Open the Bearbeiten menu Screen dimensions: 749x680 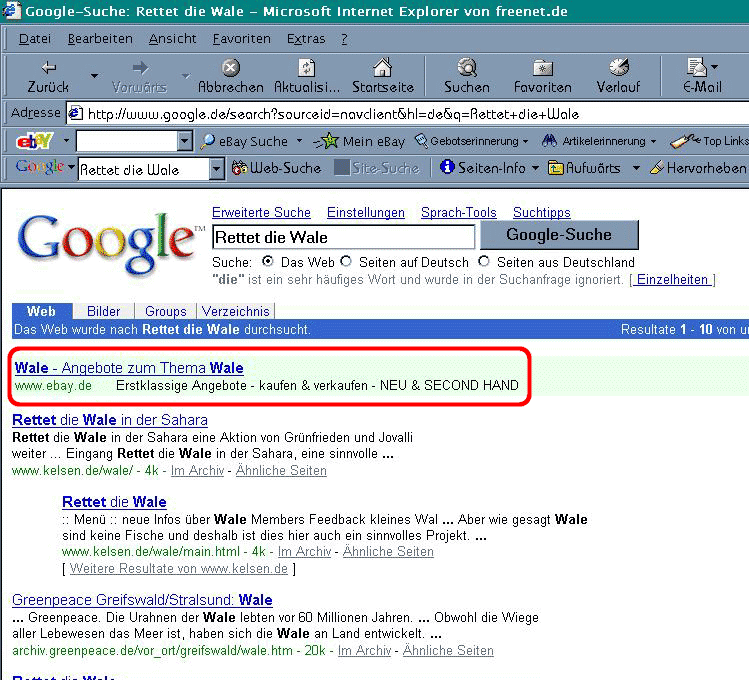(x=100, y=39)
